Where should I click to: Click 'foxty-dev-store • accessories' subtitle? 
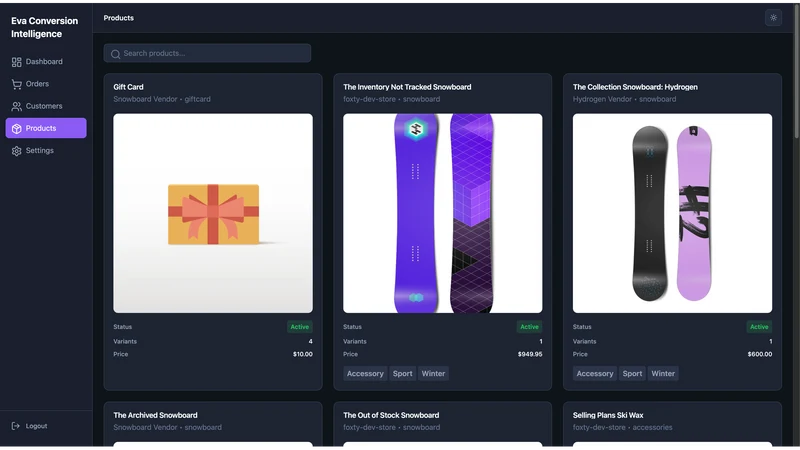click(x=622, y=428)
